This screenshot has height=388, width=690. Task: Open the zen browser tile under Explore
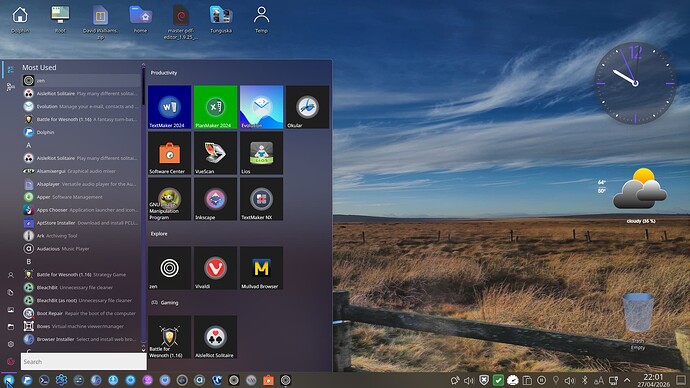click(169, 268)
